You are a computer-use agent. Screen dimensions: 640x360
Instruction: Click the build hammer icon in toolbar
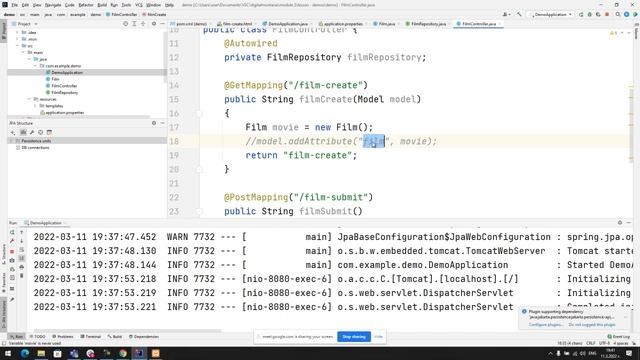[519, 14]
